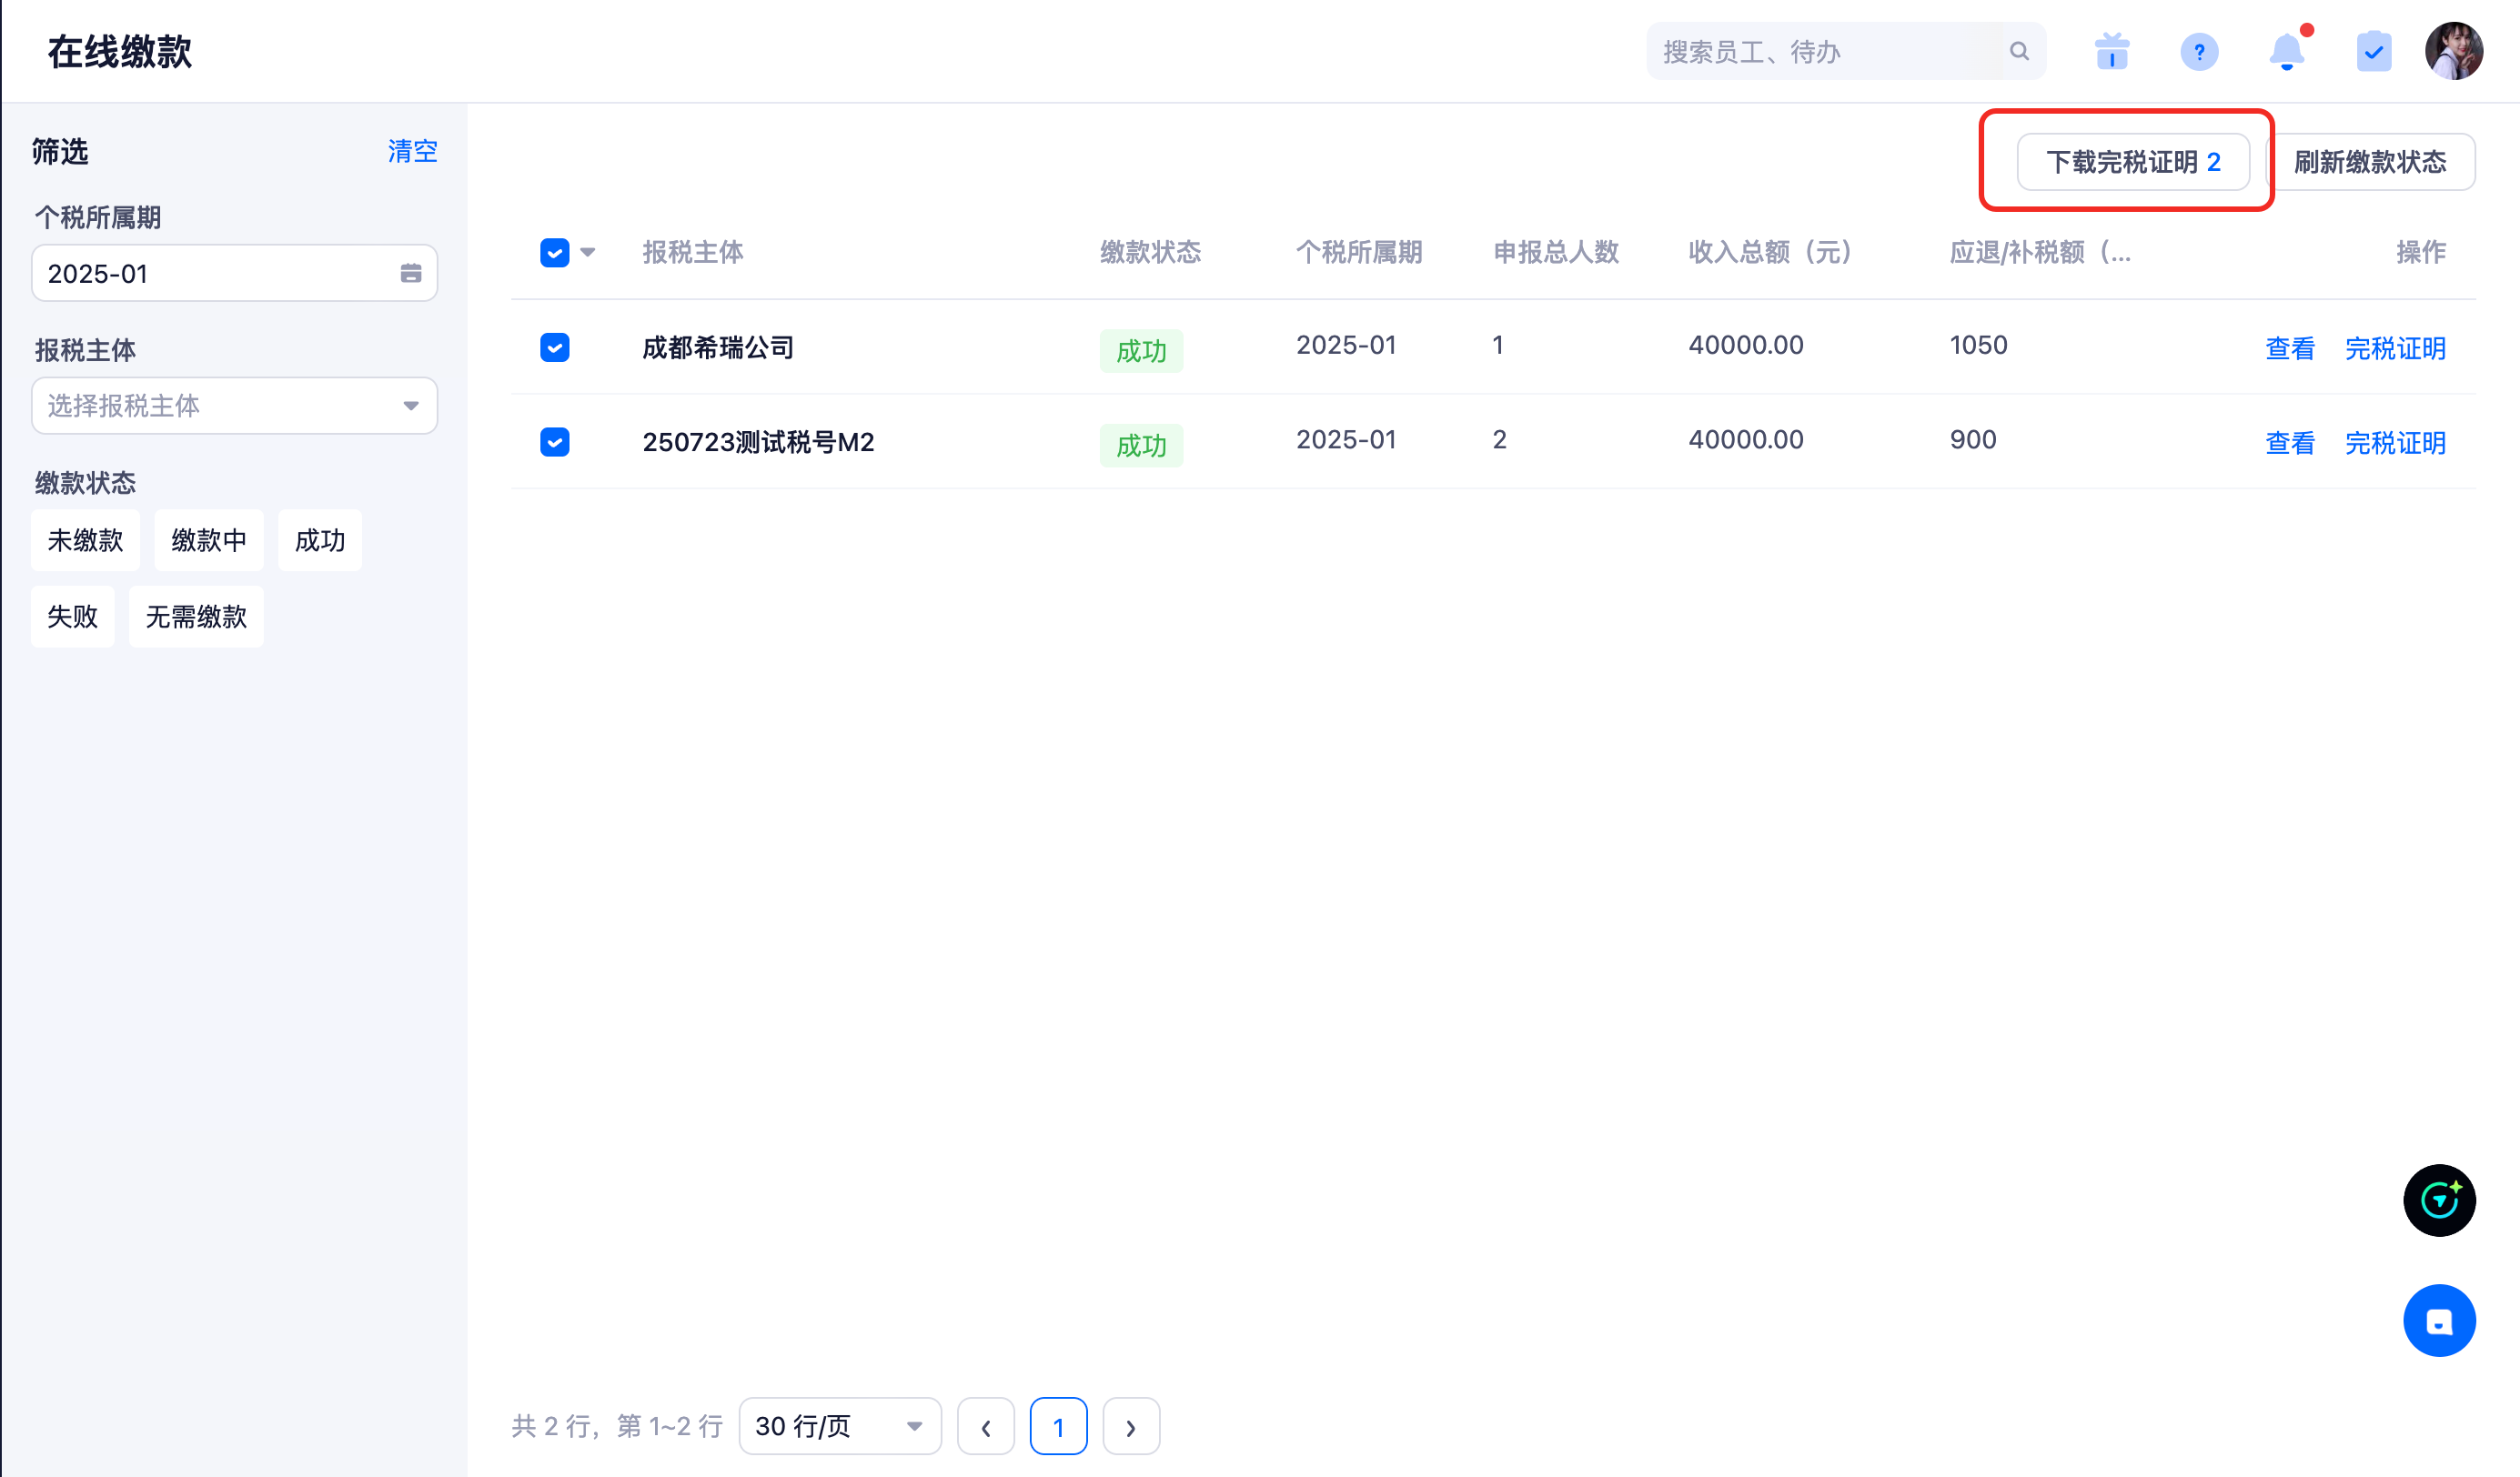Click the 成功 status badge for 250723测试税号M2
This screenshot has height=1477, width=2520.
1141,446
